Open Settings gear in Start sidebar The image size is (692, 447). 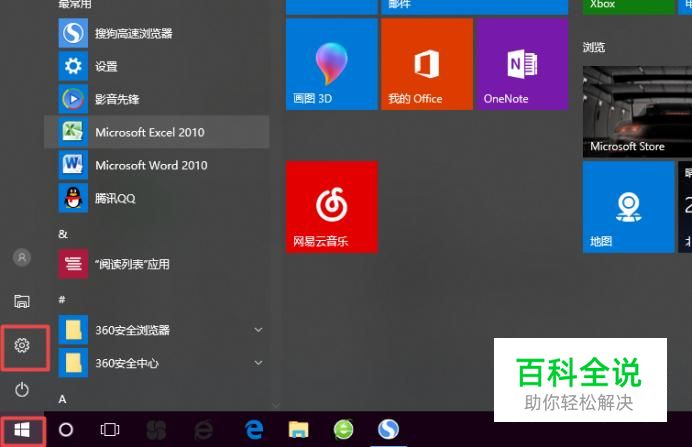[22, 345]
